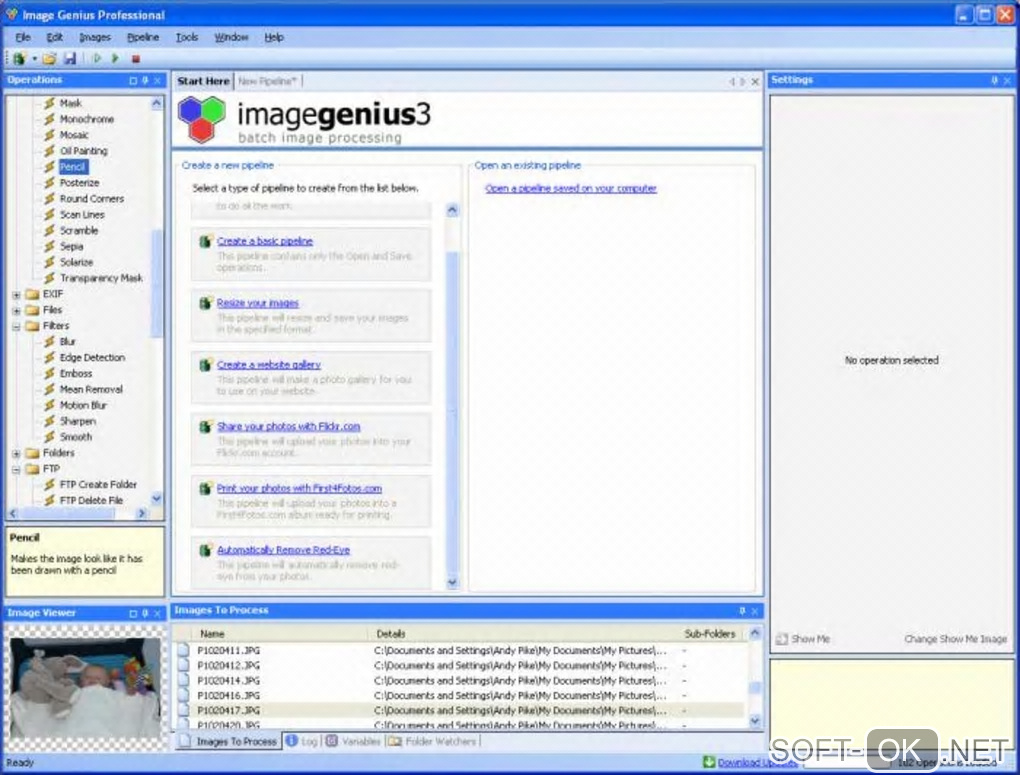Viewport: 1020px width, 775px height.
Task: Select the highlighted Pencil operation
Action: 72,167
